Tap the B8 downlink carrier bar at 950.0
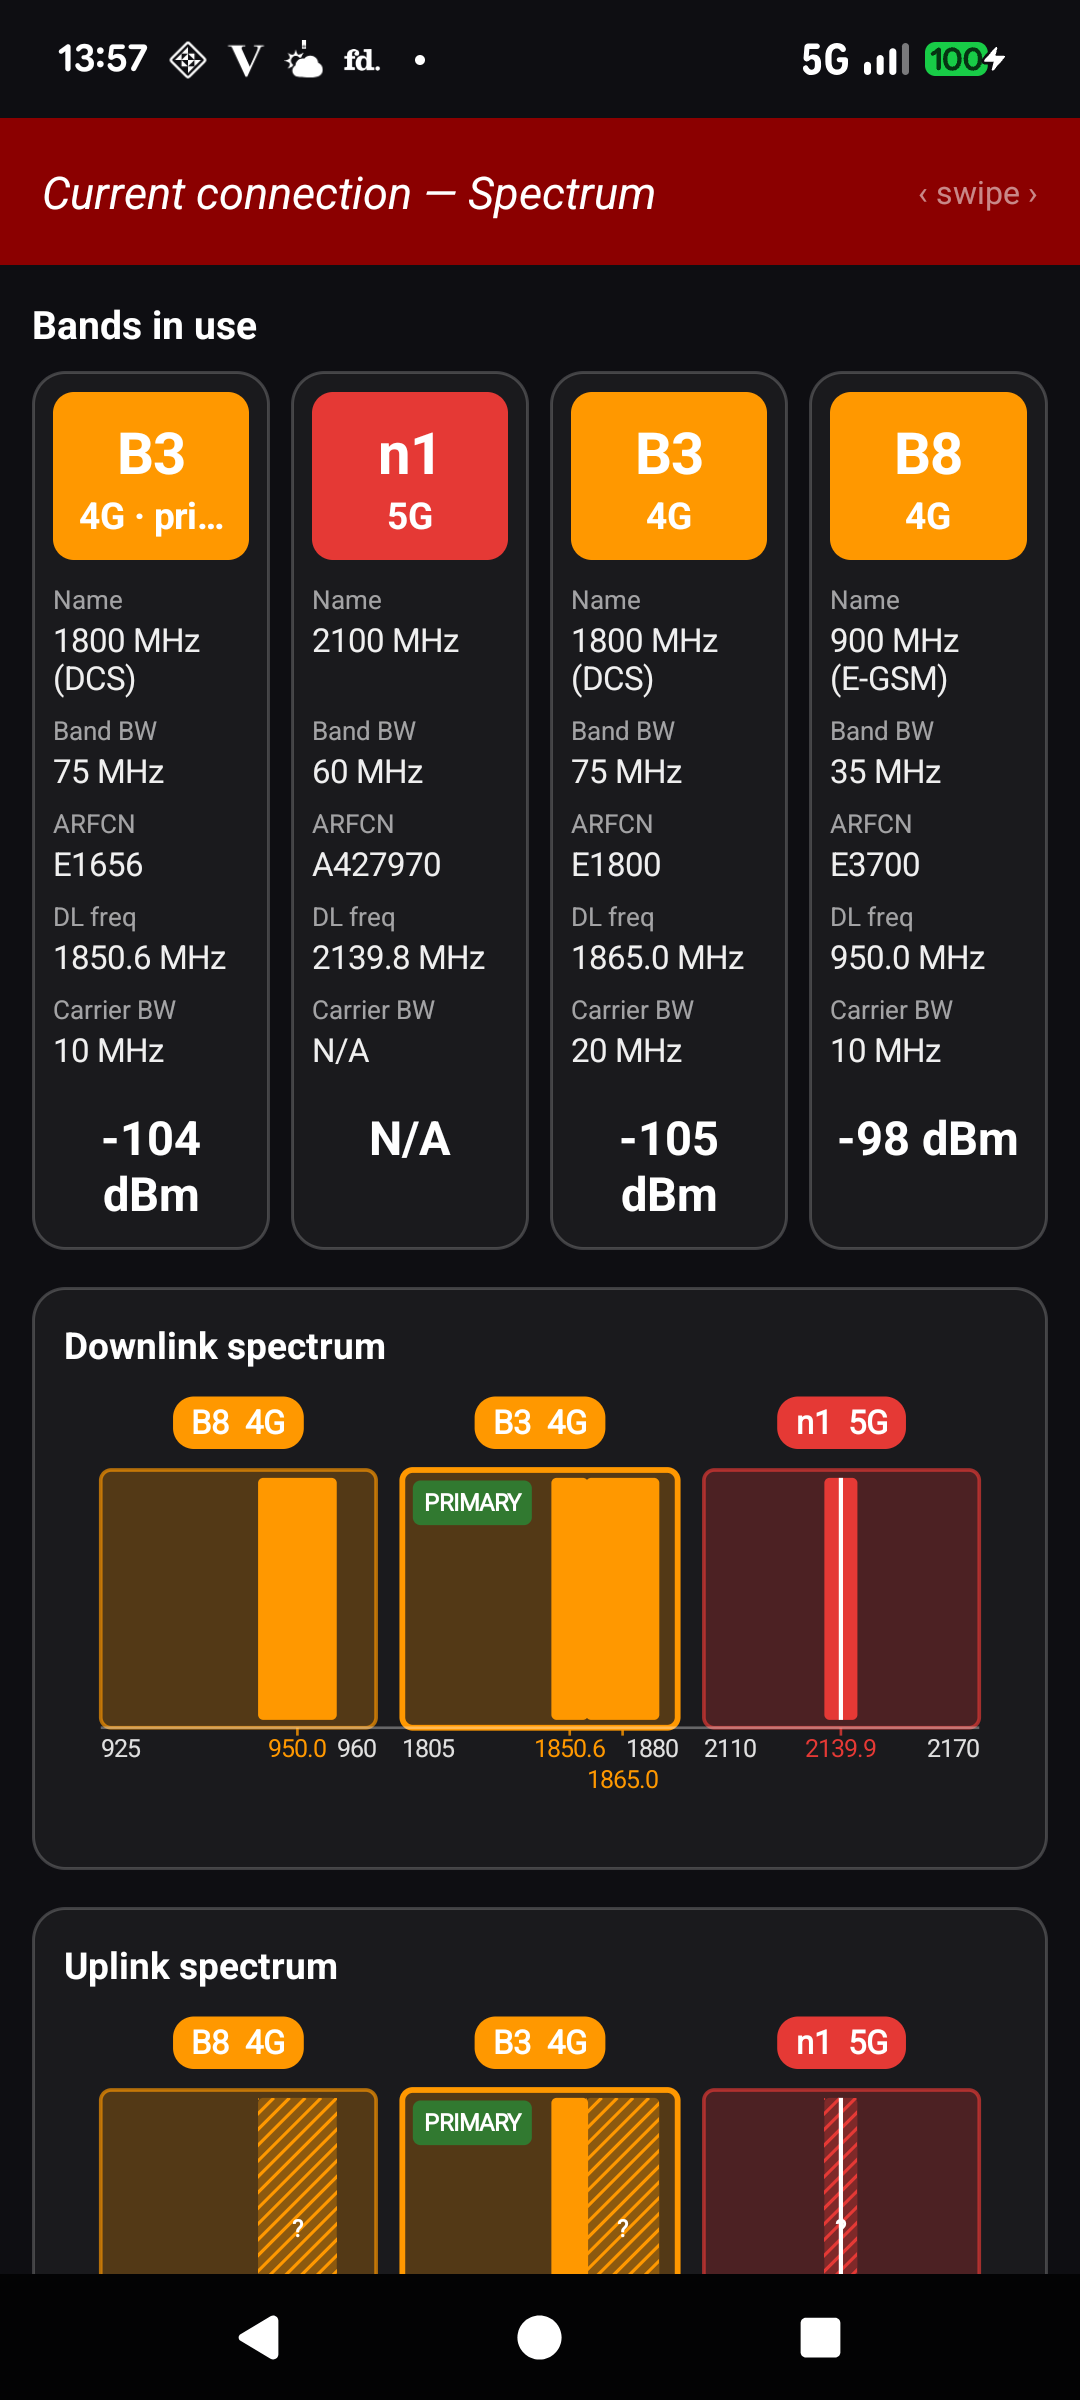The image size is (1080, 2400). point(297,1598)
